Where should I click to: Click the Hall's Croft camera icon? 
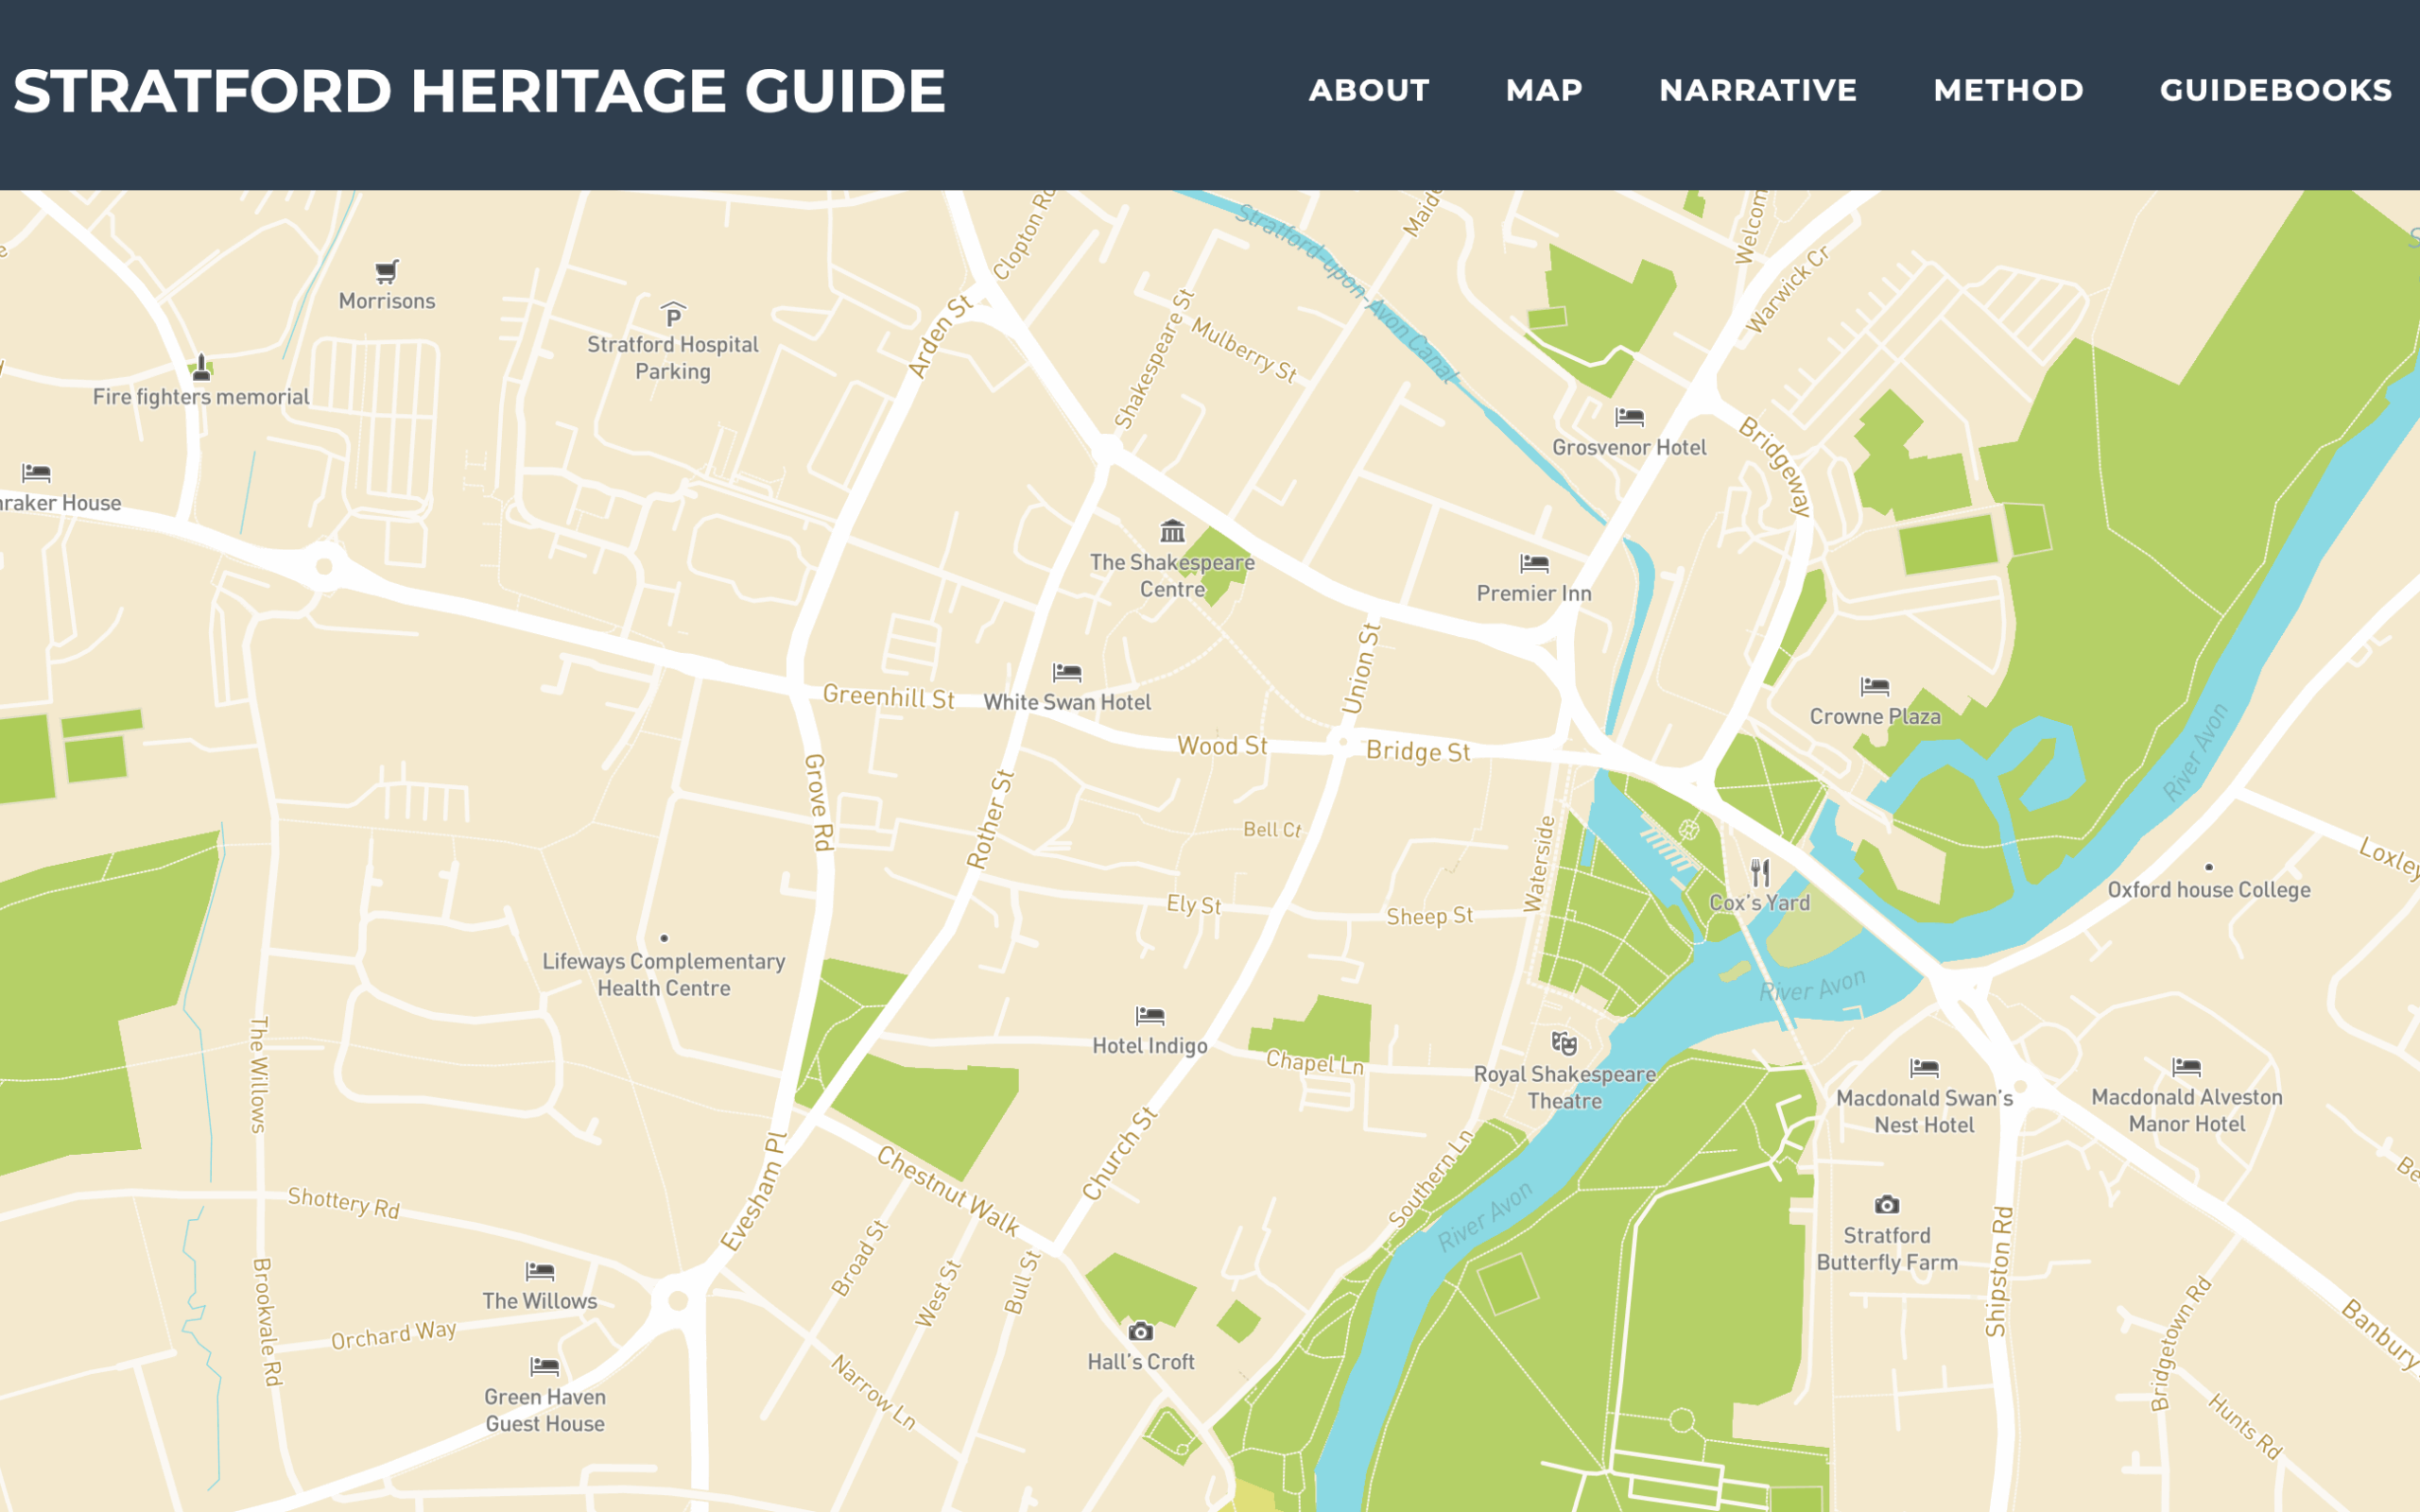(1141, 1331)
